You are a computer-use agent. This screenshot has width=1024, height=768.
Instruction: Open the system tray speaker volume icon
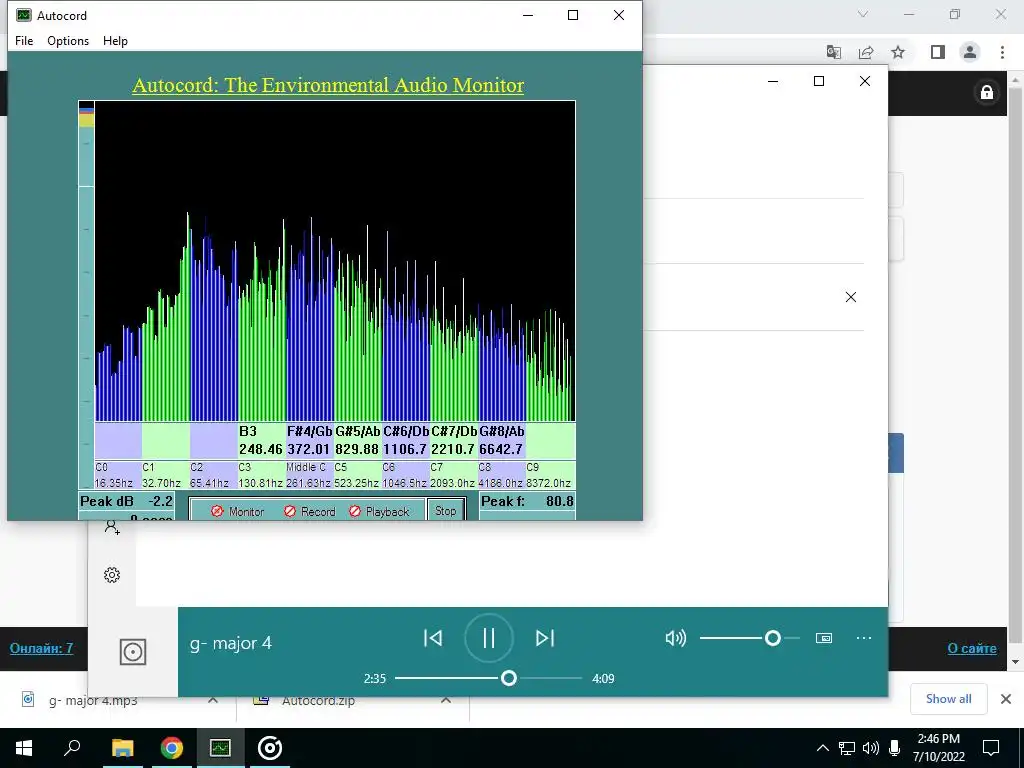[x=871, y=748]
